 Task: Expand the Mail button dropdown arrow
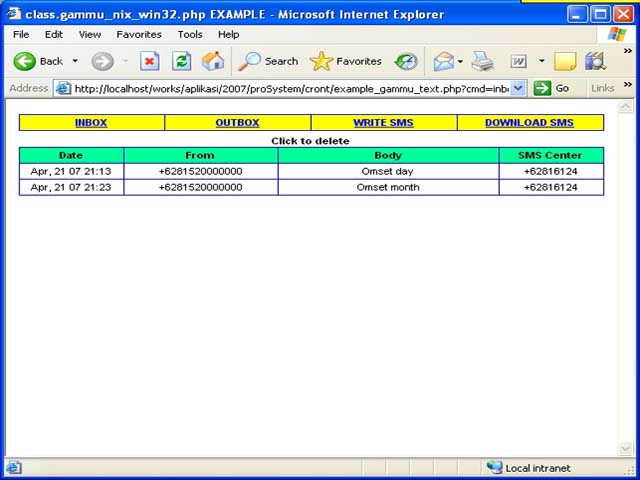[460, 61]
